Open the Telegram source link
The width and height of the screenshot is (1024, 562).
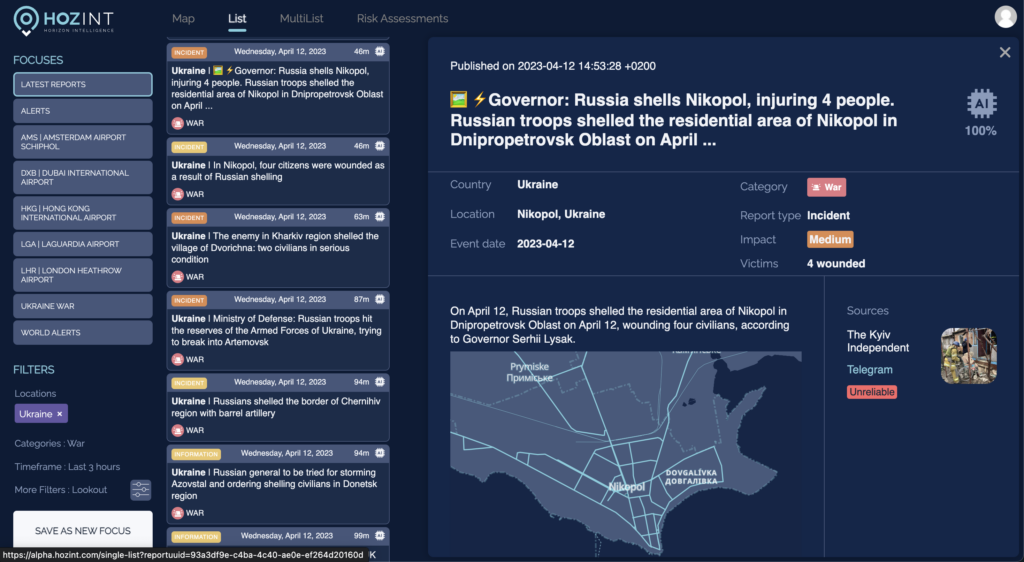(x=869, y=370)
